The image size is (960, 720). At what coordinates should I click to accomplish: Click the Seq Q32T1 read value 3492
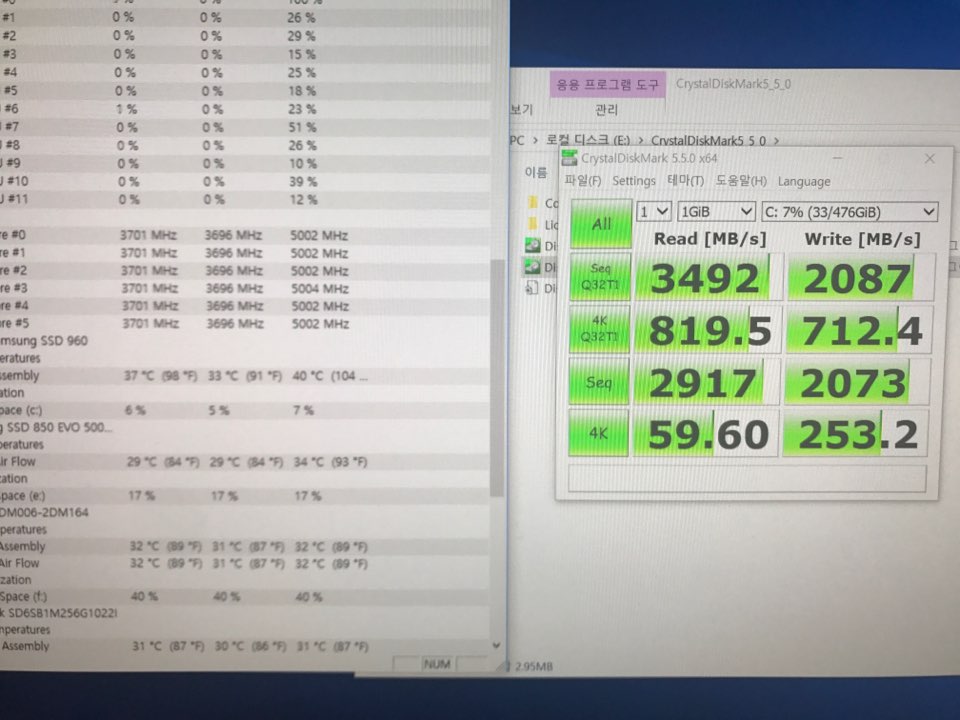click(x=707, y=278)
